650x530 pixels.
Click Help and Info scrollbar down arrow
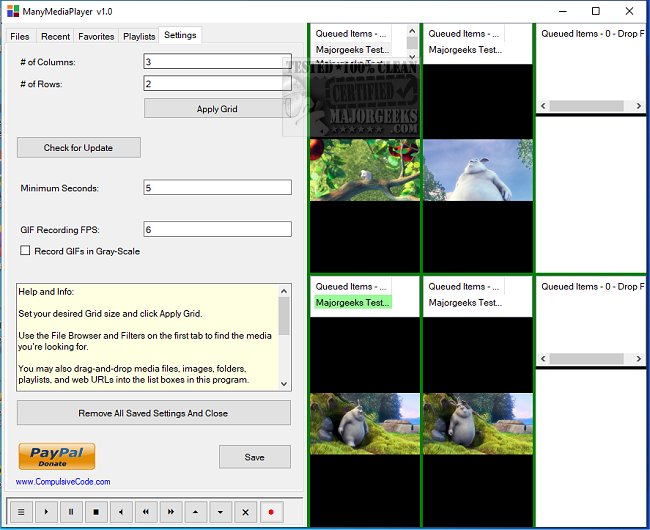click(x=284, y=384)
